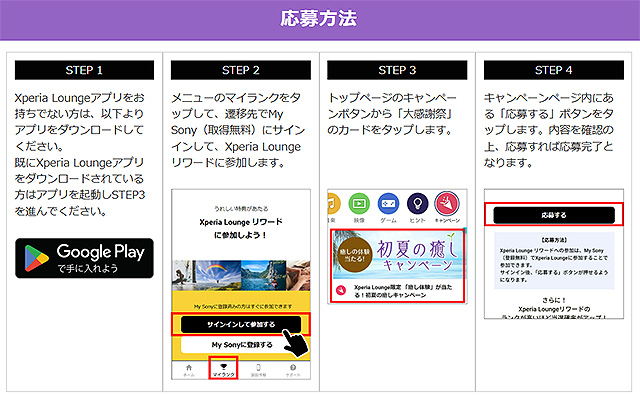Click the small pink icon beside campaign caption
This screenshot has width=640, height=395.
click(x=340, y=291)
